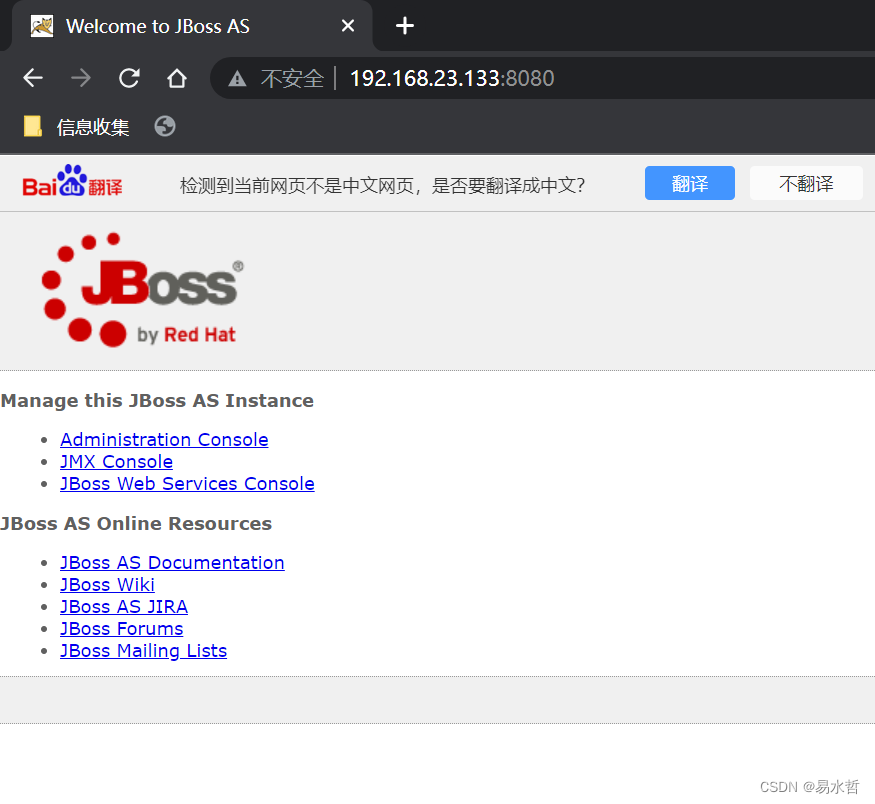Visit the JBoss Wiki link

107,585
